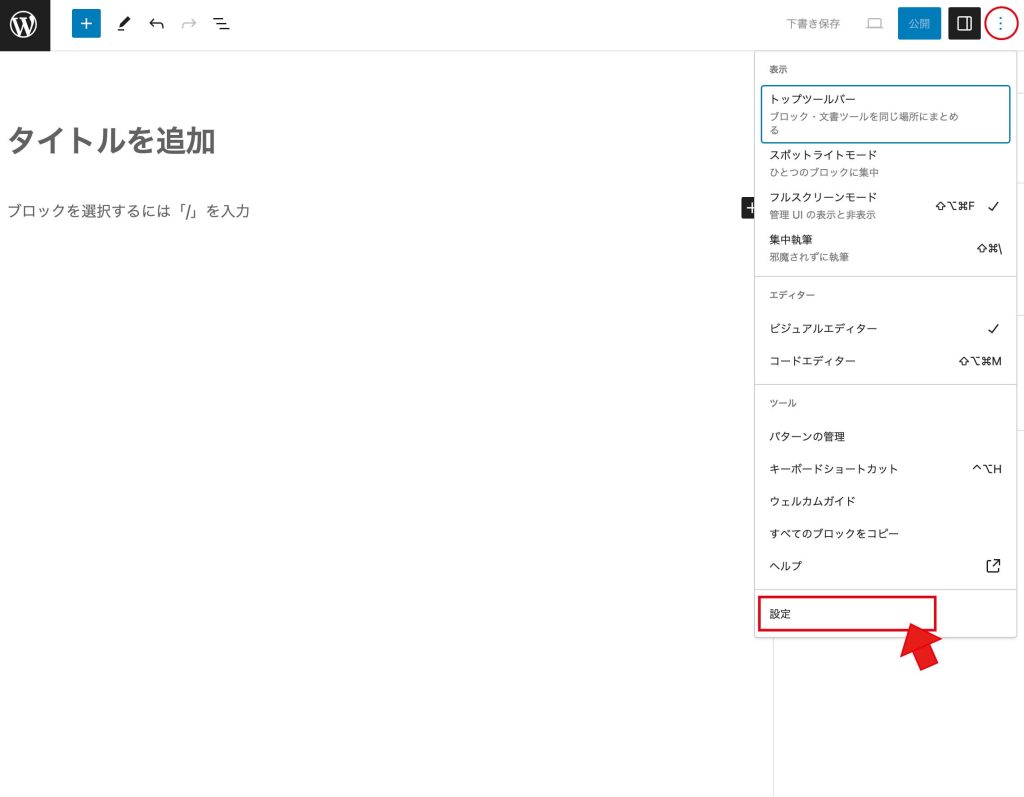The image size is (1024, 797).
Task: Redo the last undone change
Action: click(x=189, y=24)
